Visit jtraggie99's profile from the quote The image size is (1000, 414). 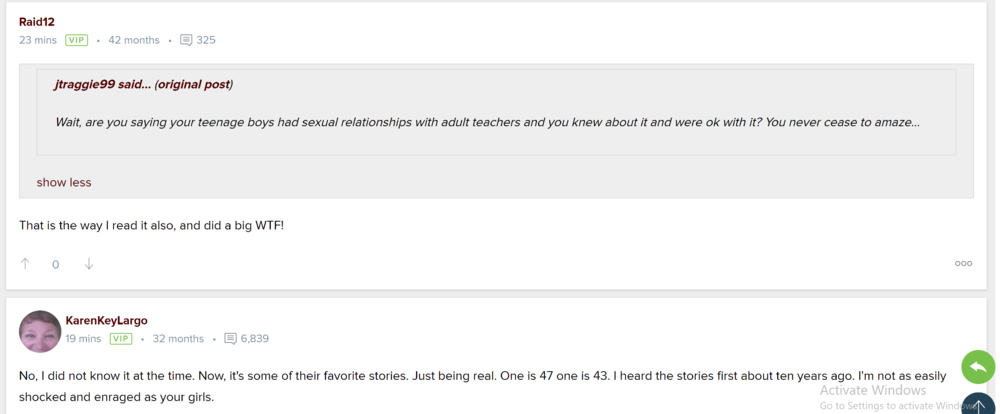pos(85,85)
